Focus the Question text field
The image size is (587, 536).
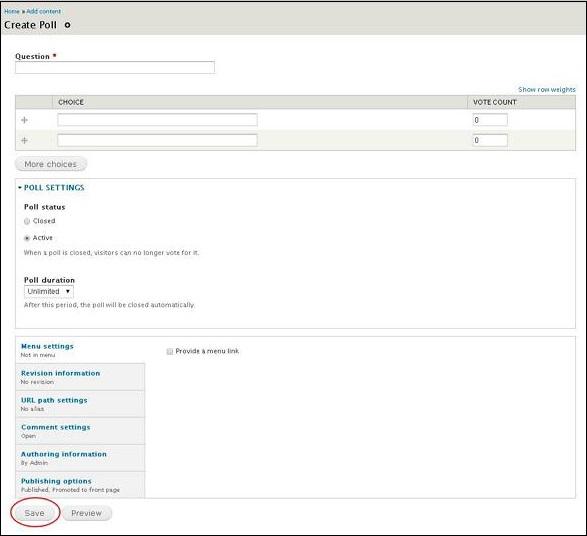point(115,67)
